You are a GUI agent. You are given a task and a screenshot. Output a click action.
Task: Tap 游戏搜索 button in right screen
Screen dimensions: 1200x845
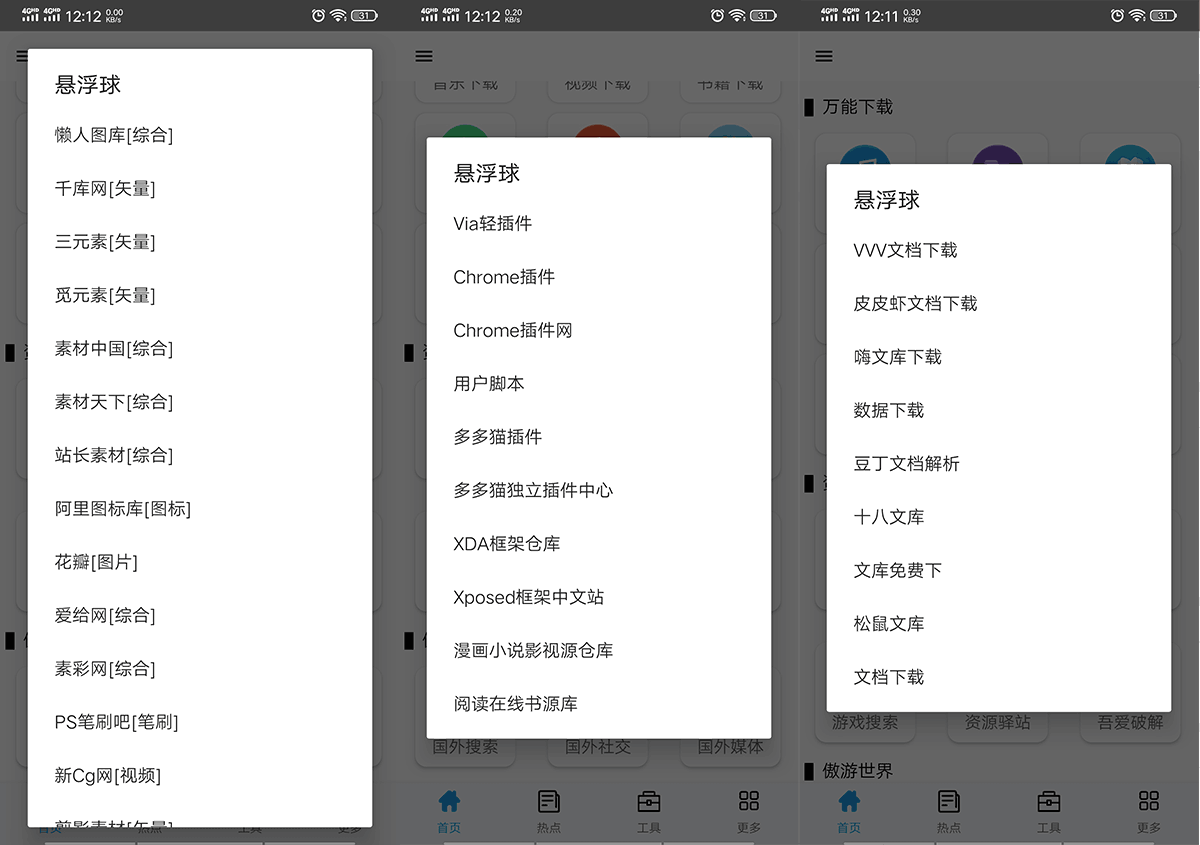click(x=865, y=724)
